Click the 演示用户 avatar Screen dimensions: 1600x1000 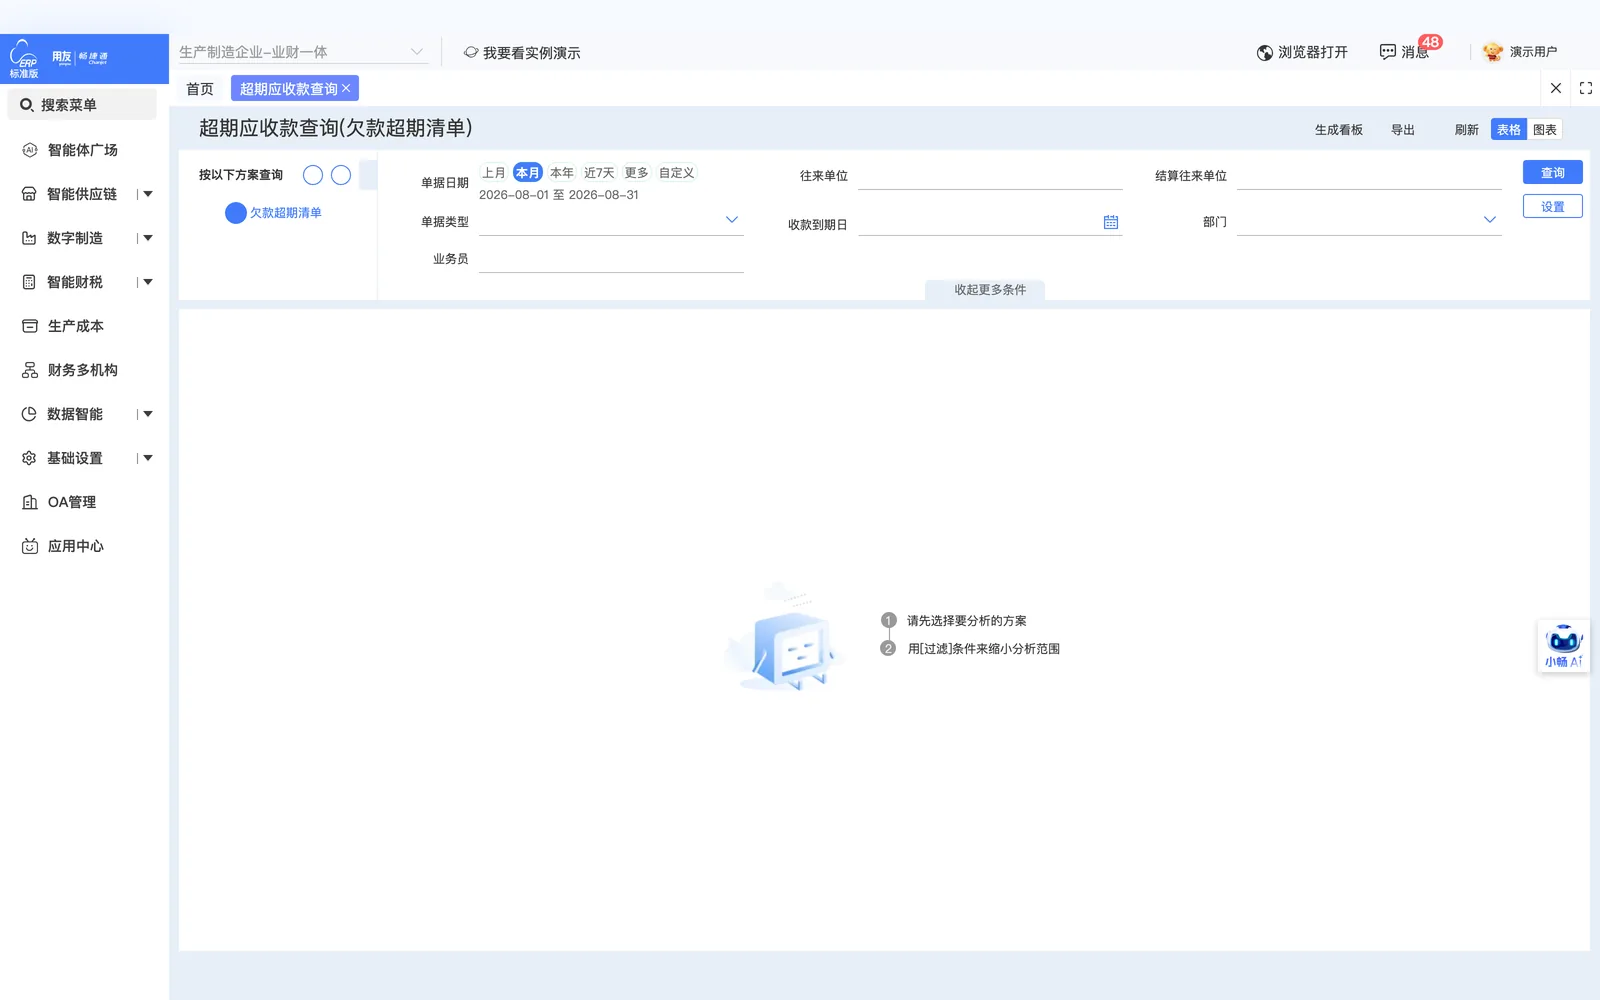pyautogui.click(x=1493, y=52)
